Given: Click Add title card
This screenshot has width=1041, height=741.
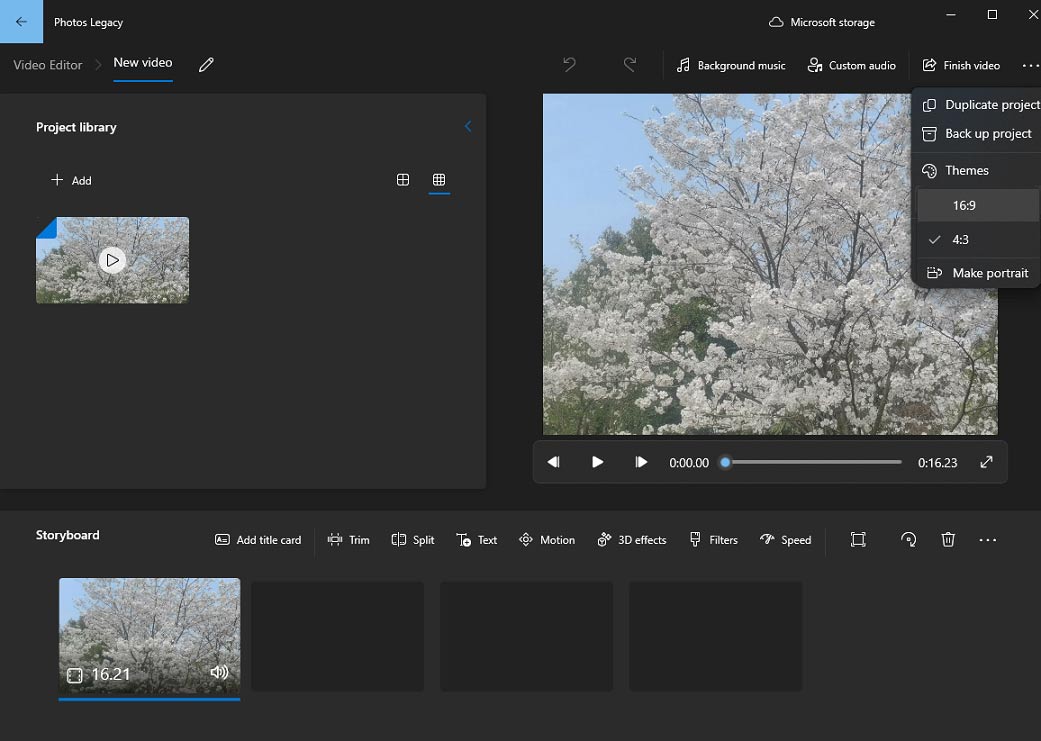Looking at the screenshot, I should (x=258, y=540).
